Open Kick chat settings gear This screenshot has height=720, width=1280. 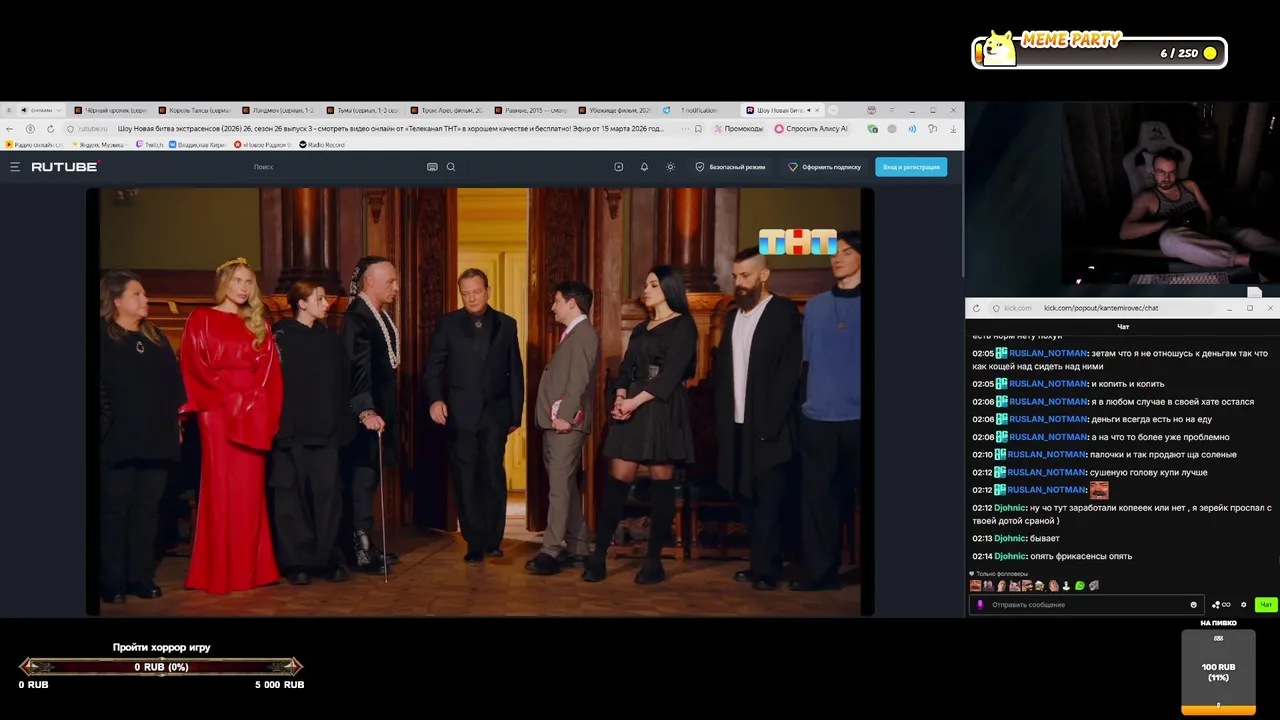(1243, 605)
